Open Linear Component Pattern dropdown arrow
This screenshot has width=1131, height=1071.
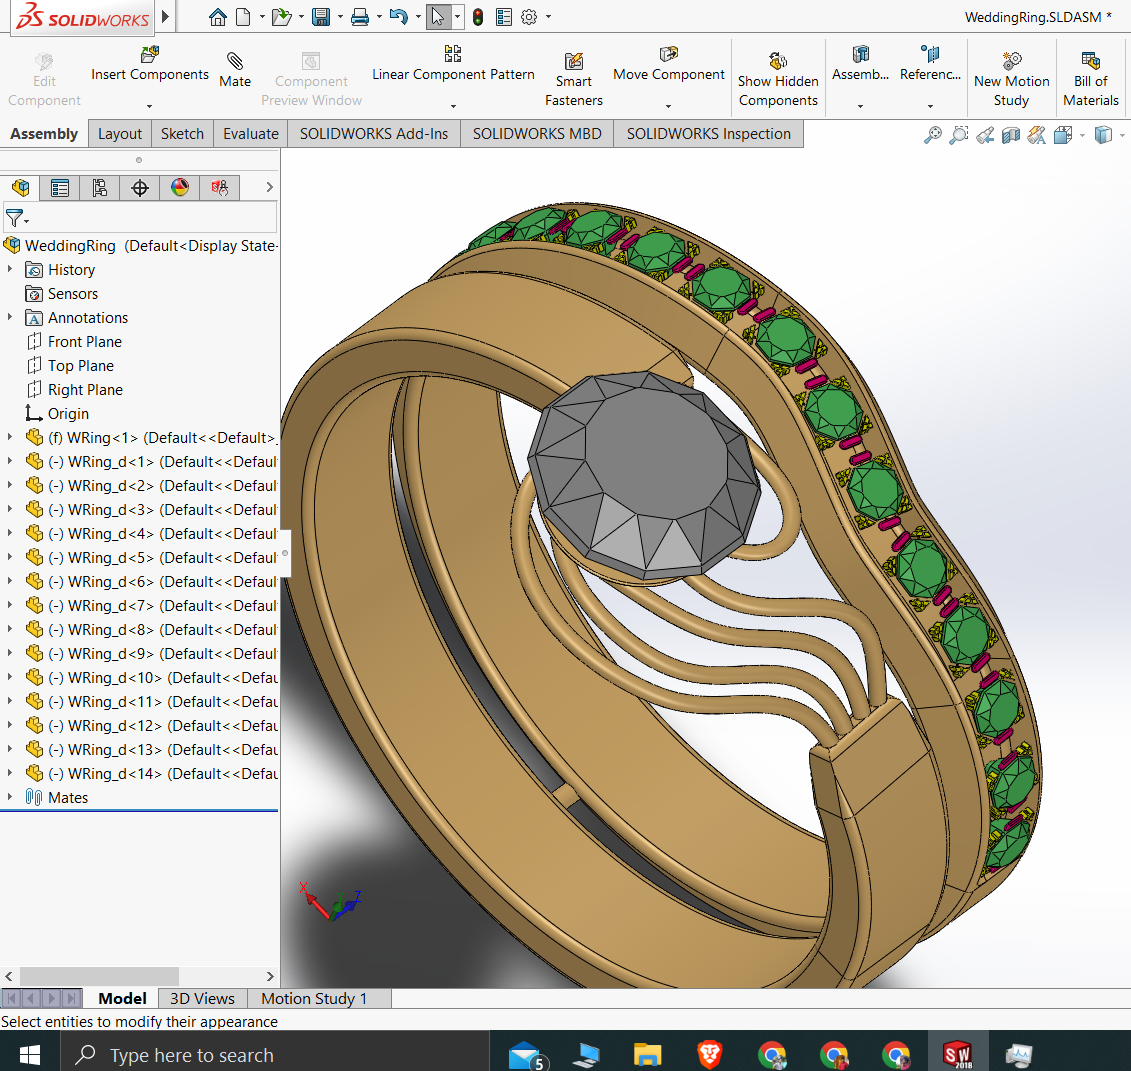coord(453,106)
